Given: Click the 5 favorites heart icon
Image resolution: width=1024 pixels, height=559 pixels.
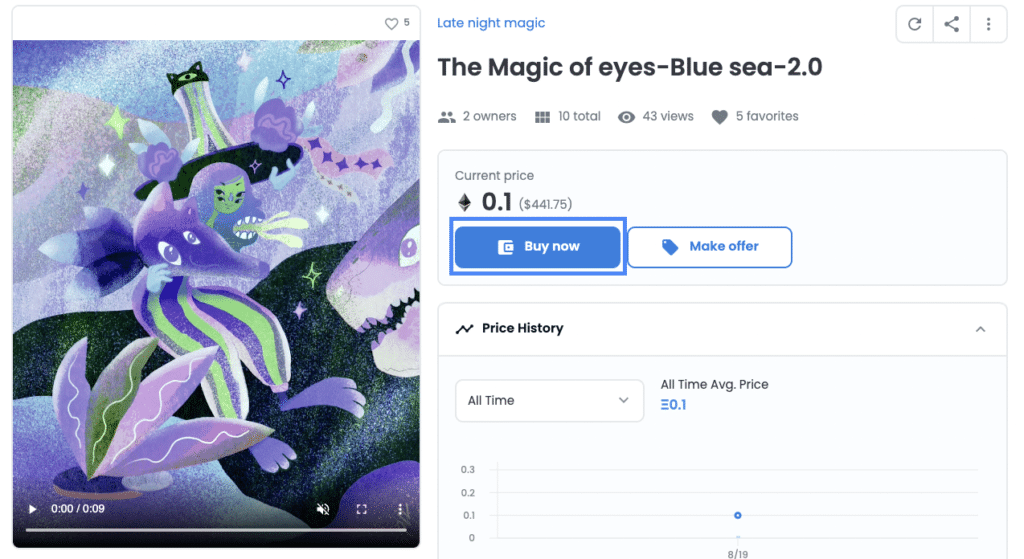Looking at the screenshot, I should coord(719,117).
